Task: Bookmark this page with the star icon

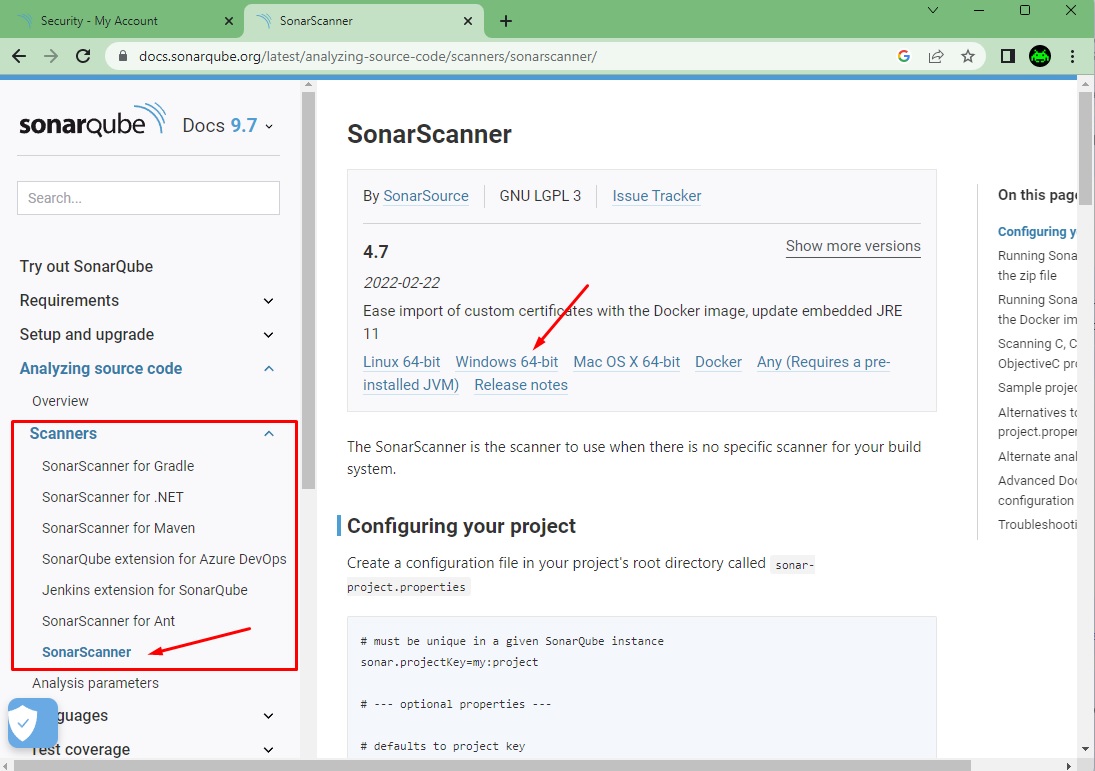Action: point(968,57)
